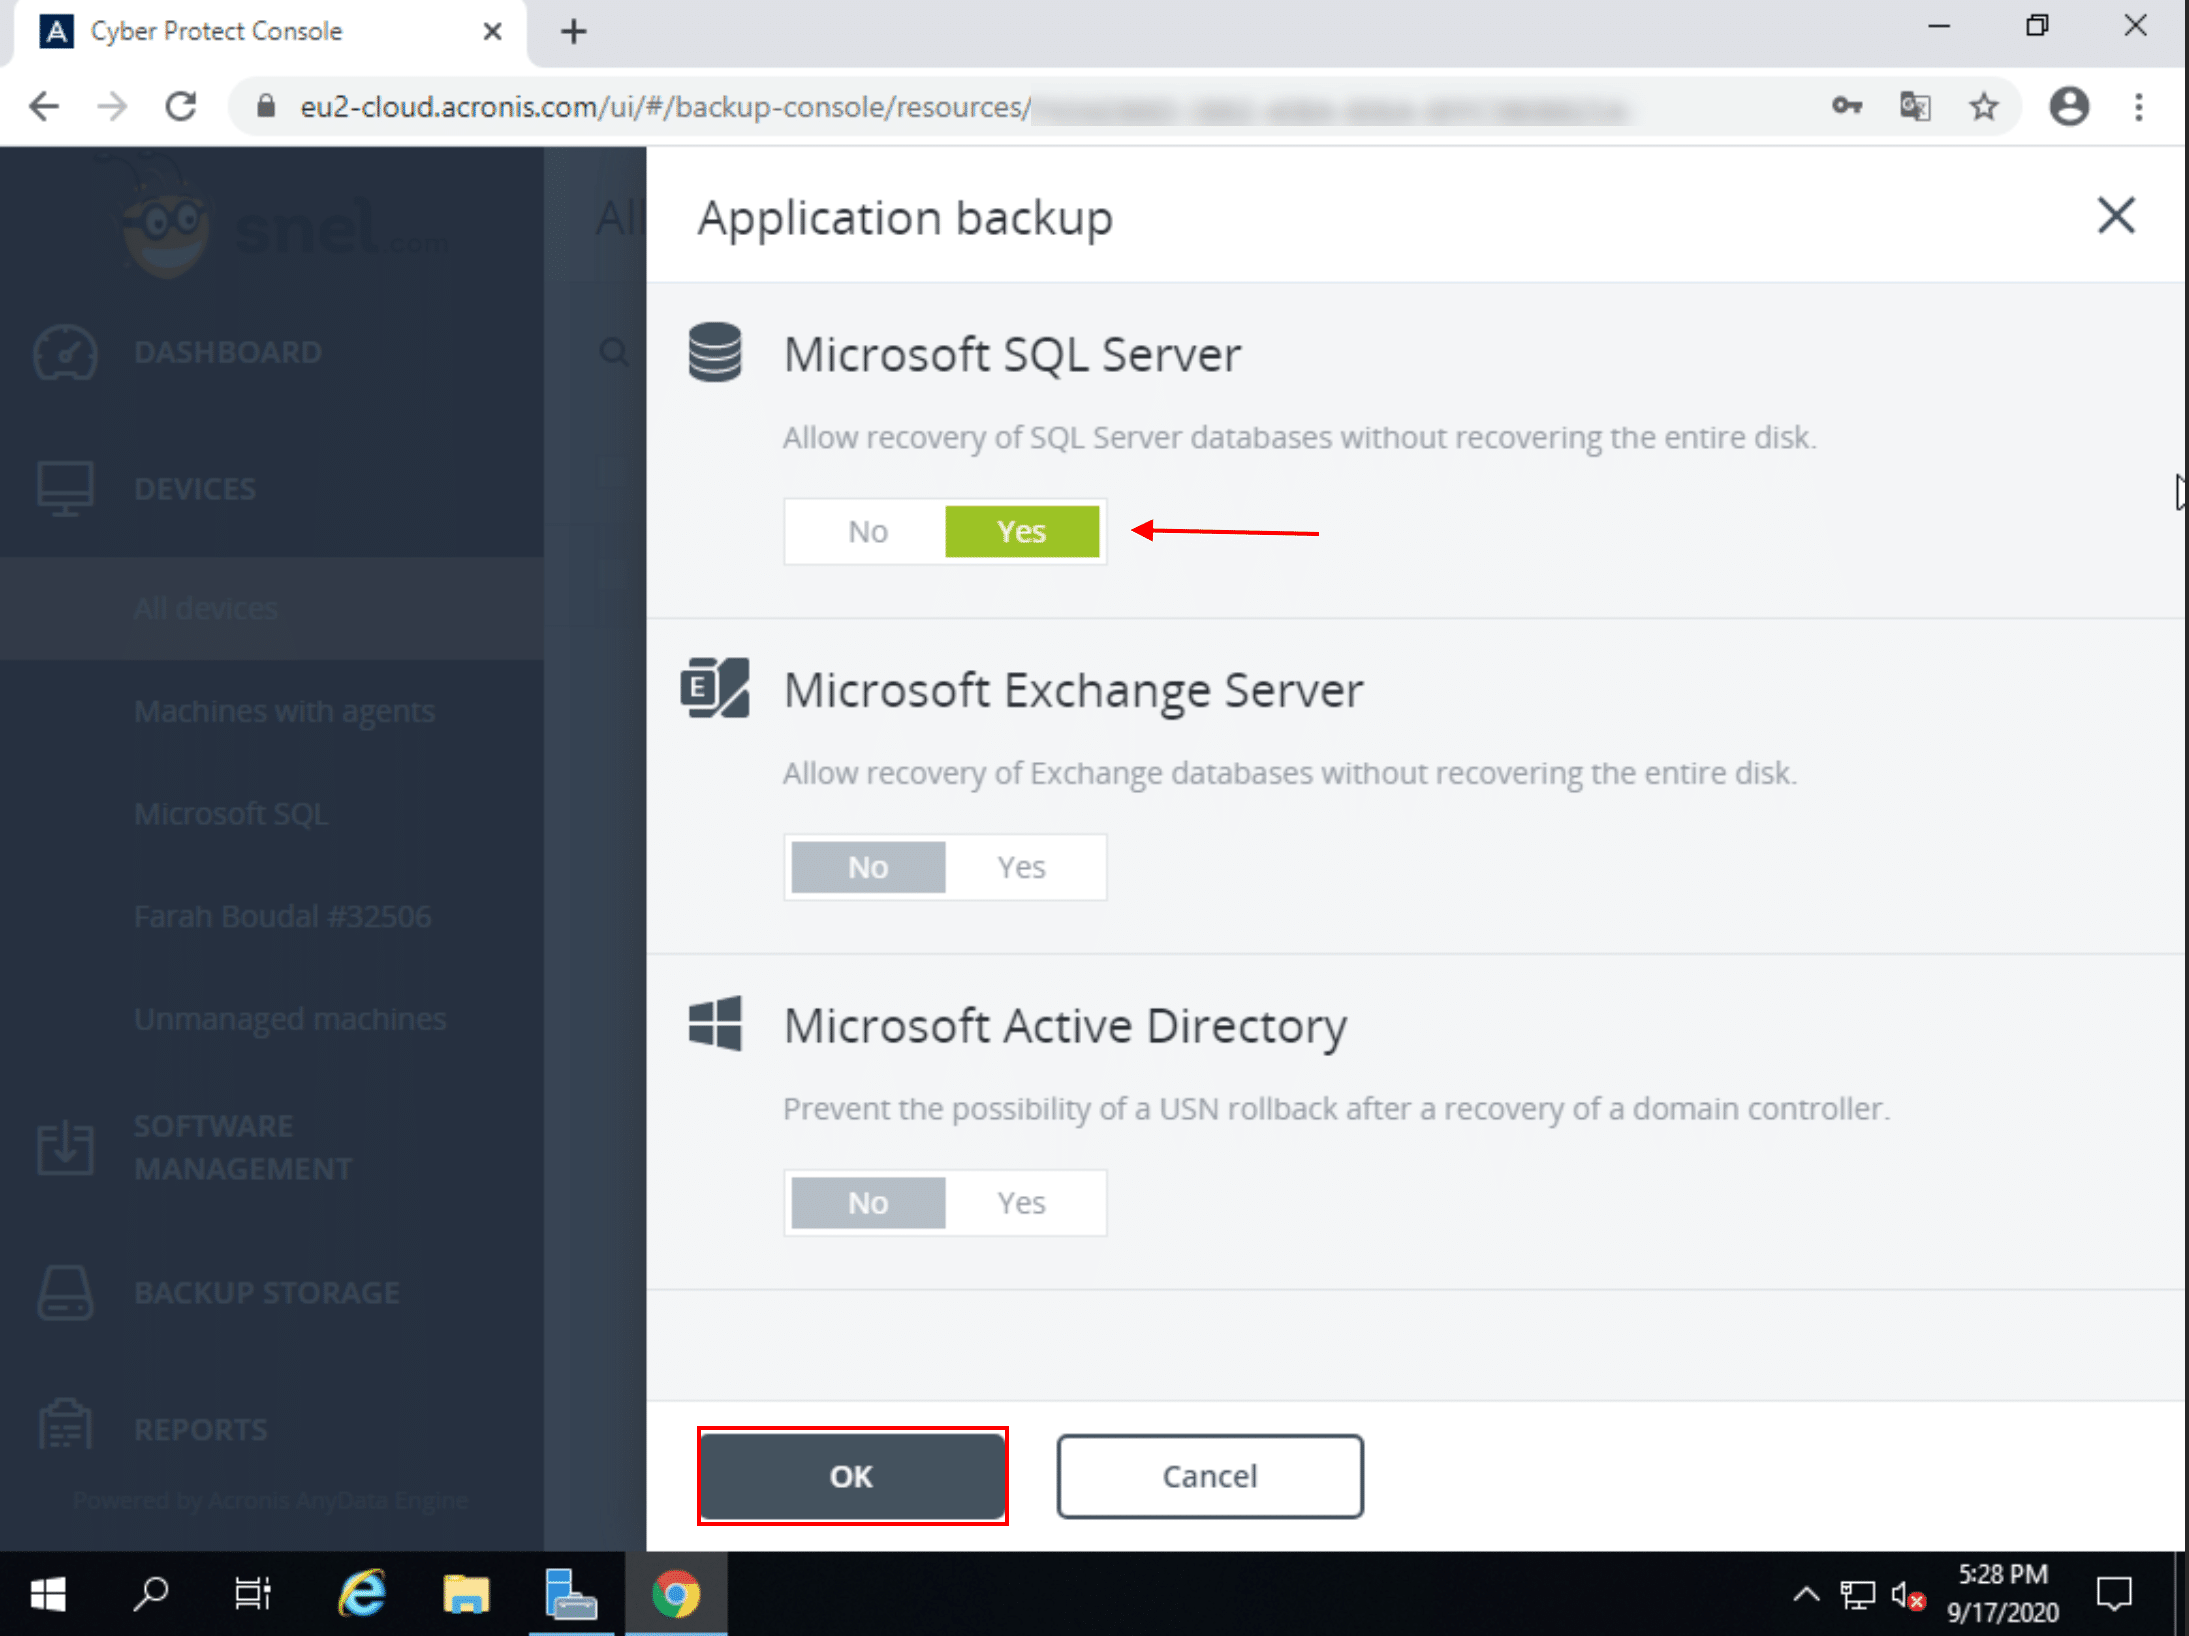Select No for Microsoft Exchange Server
Viewport: 2189px width, 1636px height.
coord(868,867)
